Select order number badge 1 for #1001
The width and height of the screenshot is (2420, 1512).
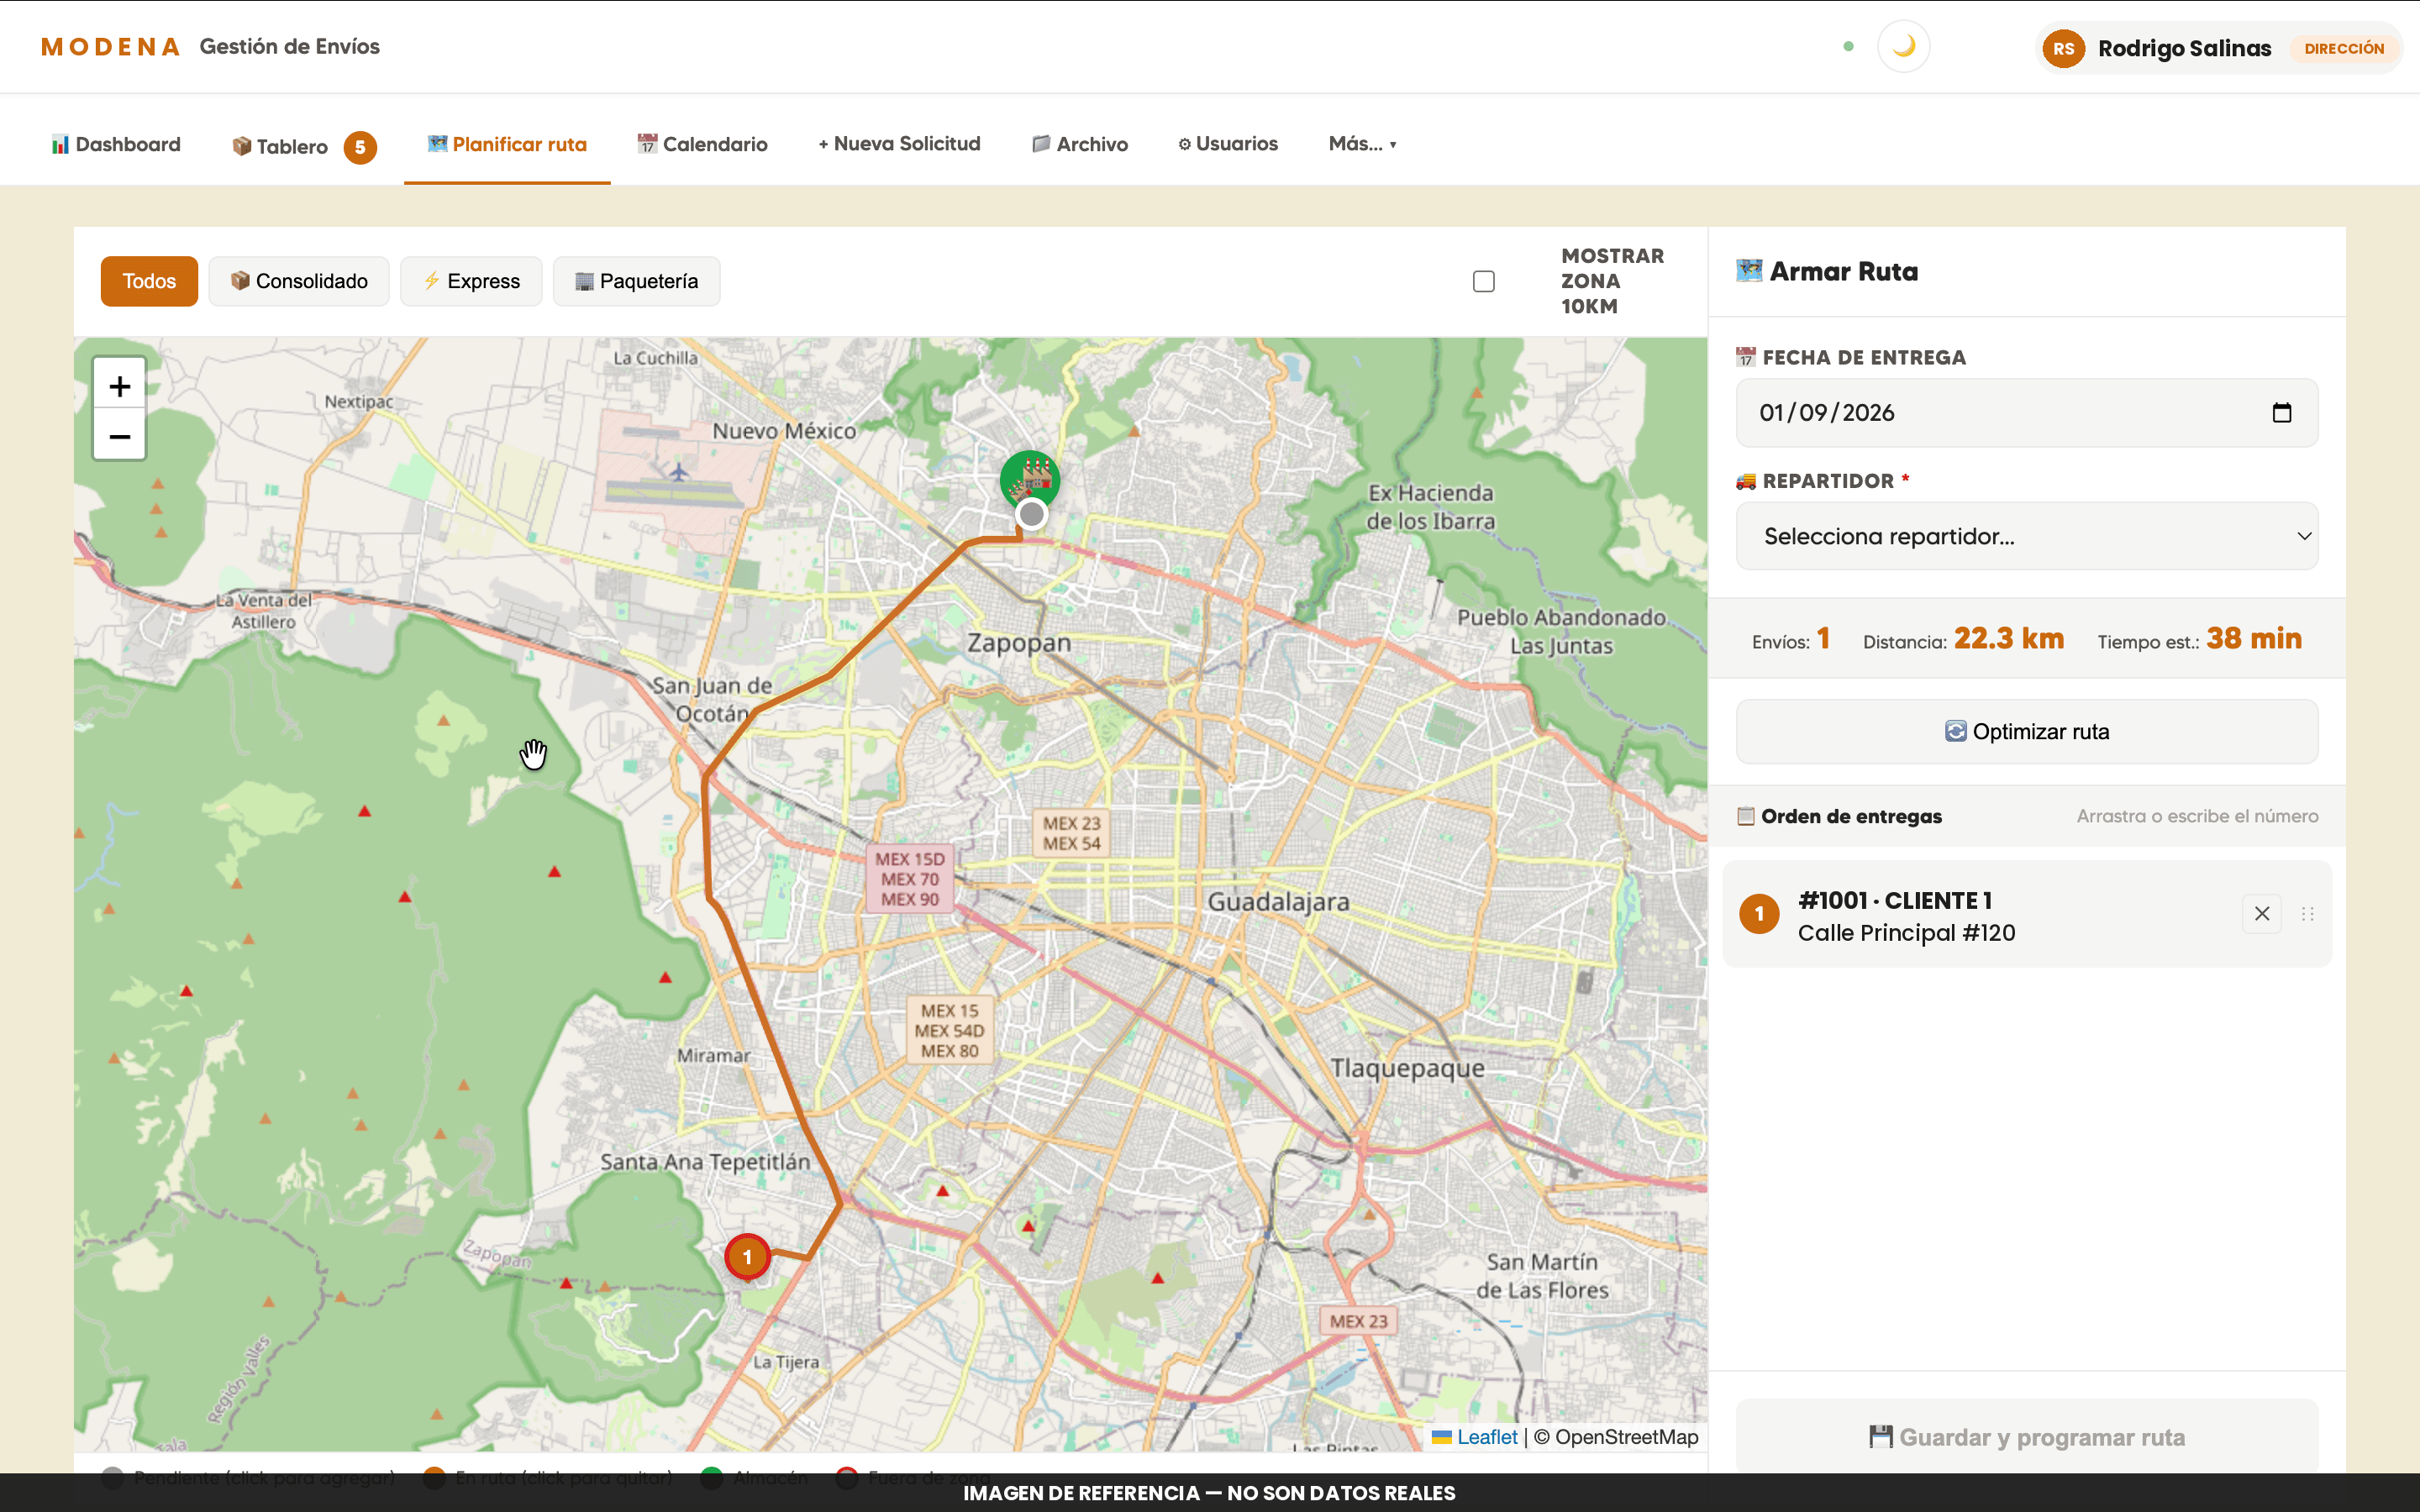[x=1759, y=914]
